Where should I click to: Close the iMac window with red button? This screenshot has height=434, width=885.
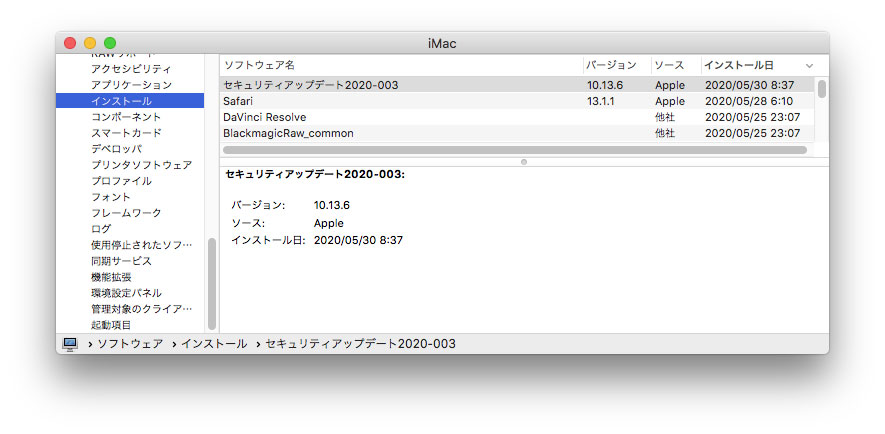(70, 43)
